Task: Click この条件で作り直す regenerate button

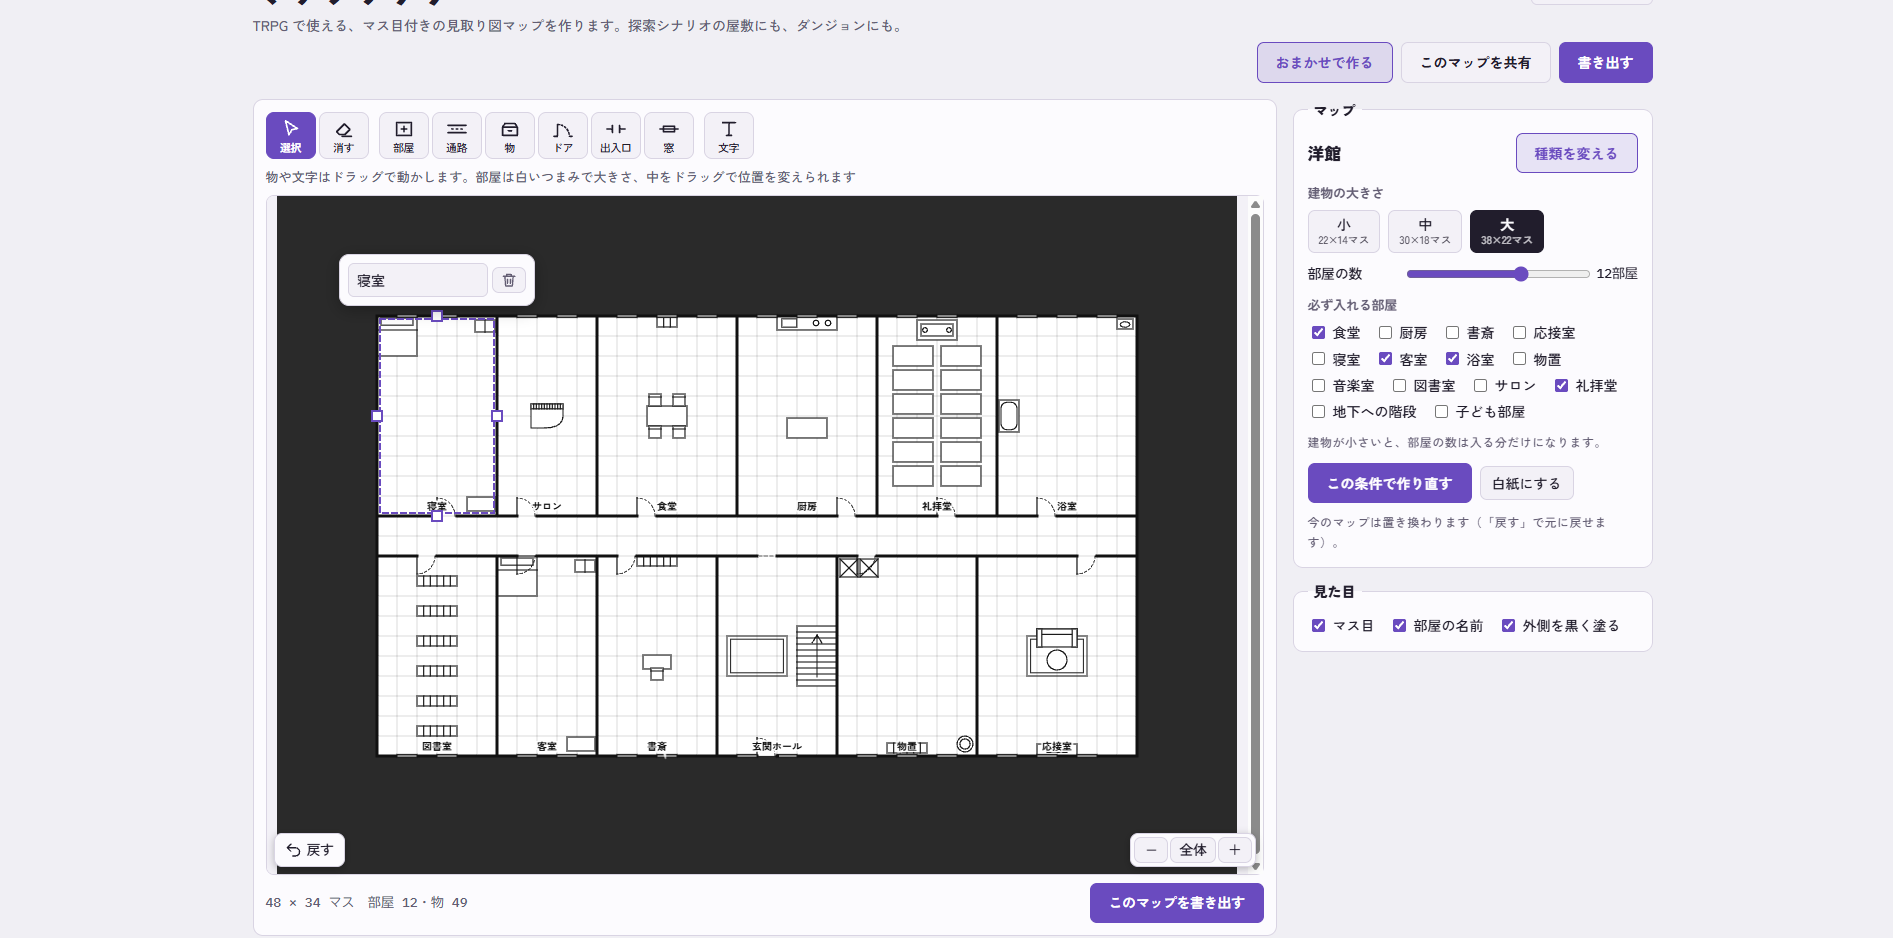Action: tap(1389, 483)
